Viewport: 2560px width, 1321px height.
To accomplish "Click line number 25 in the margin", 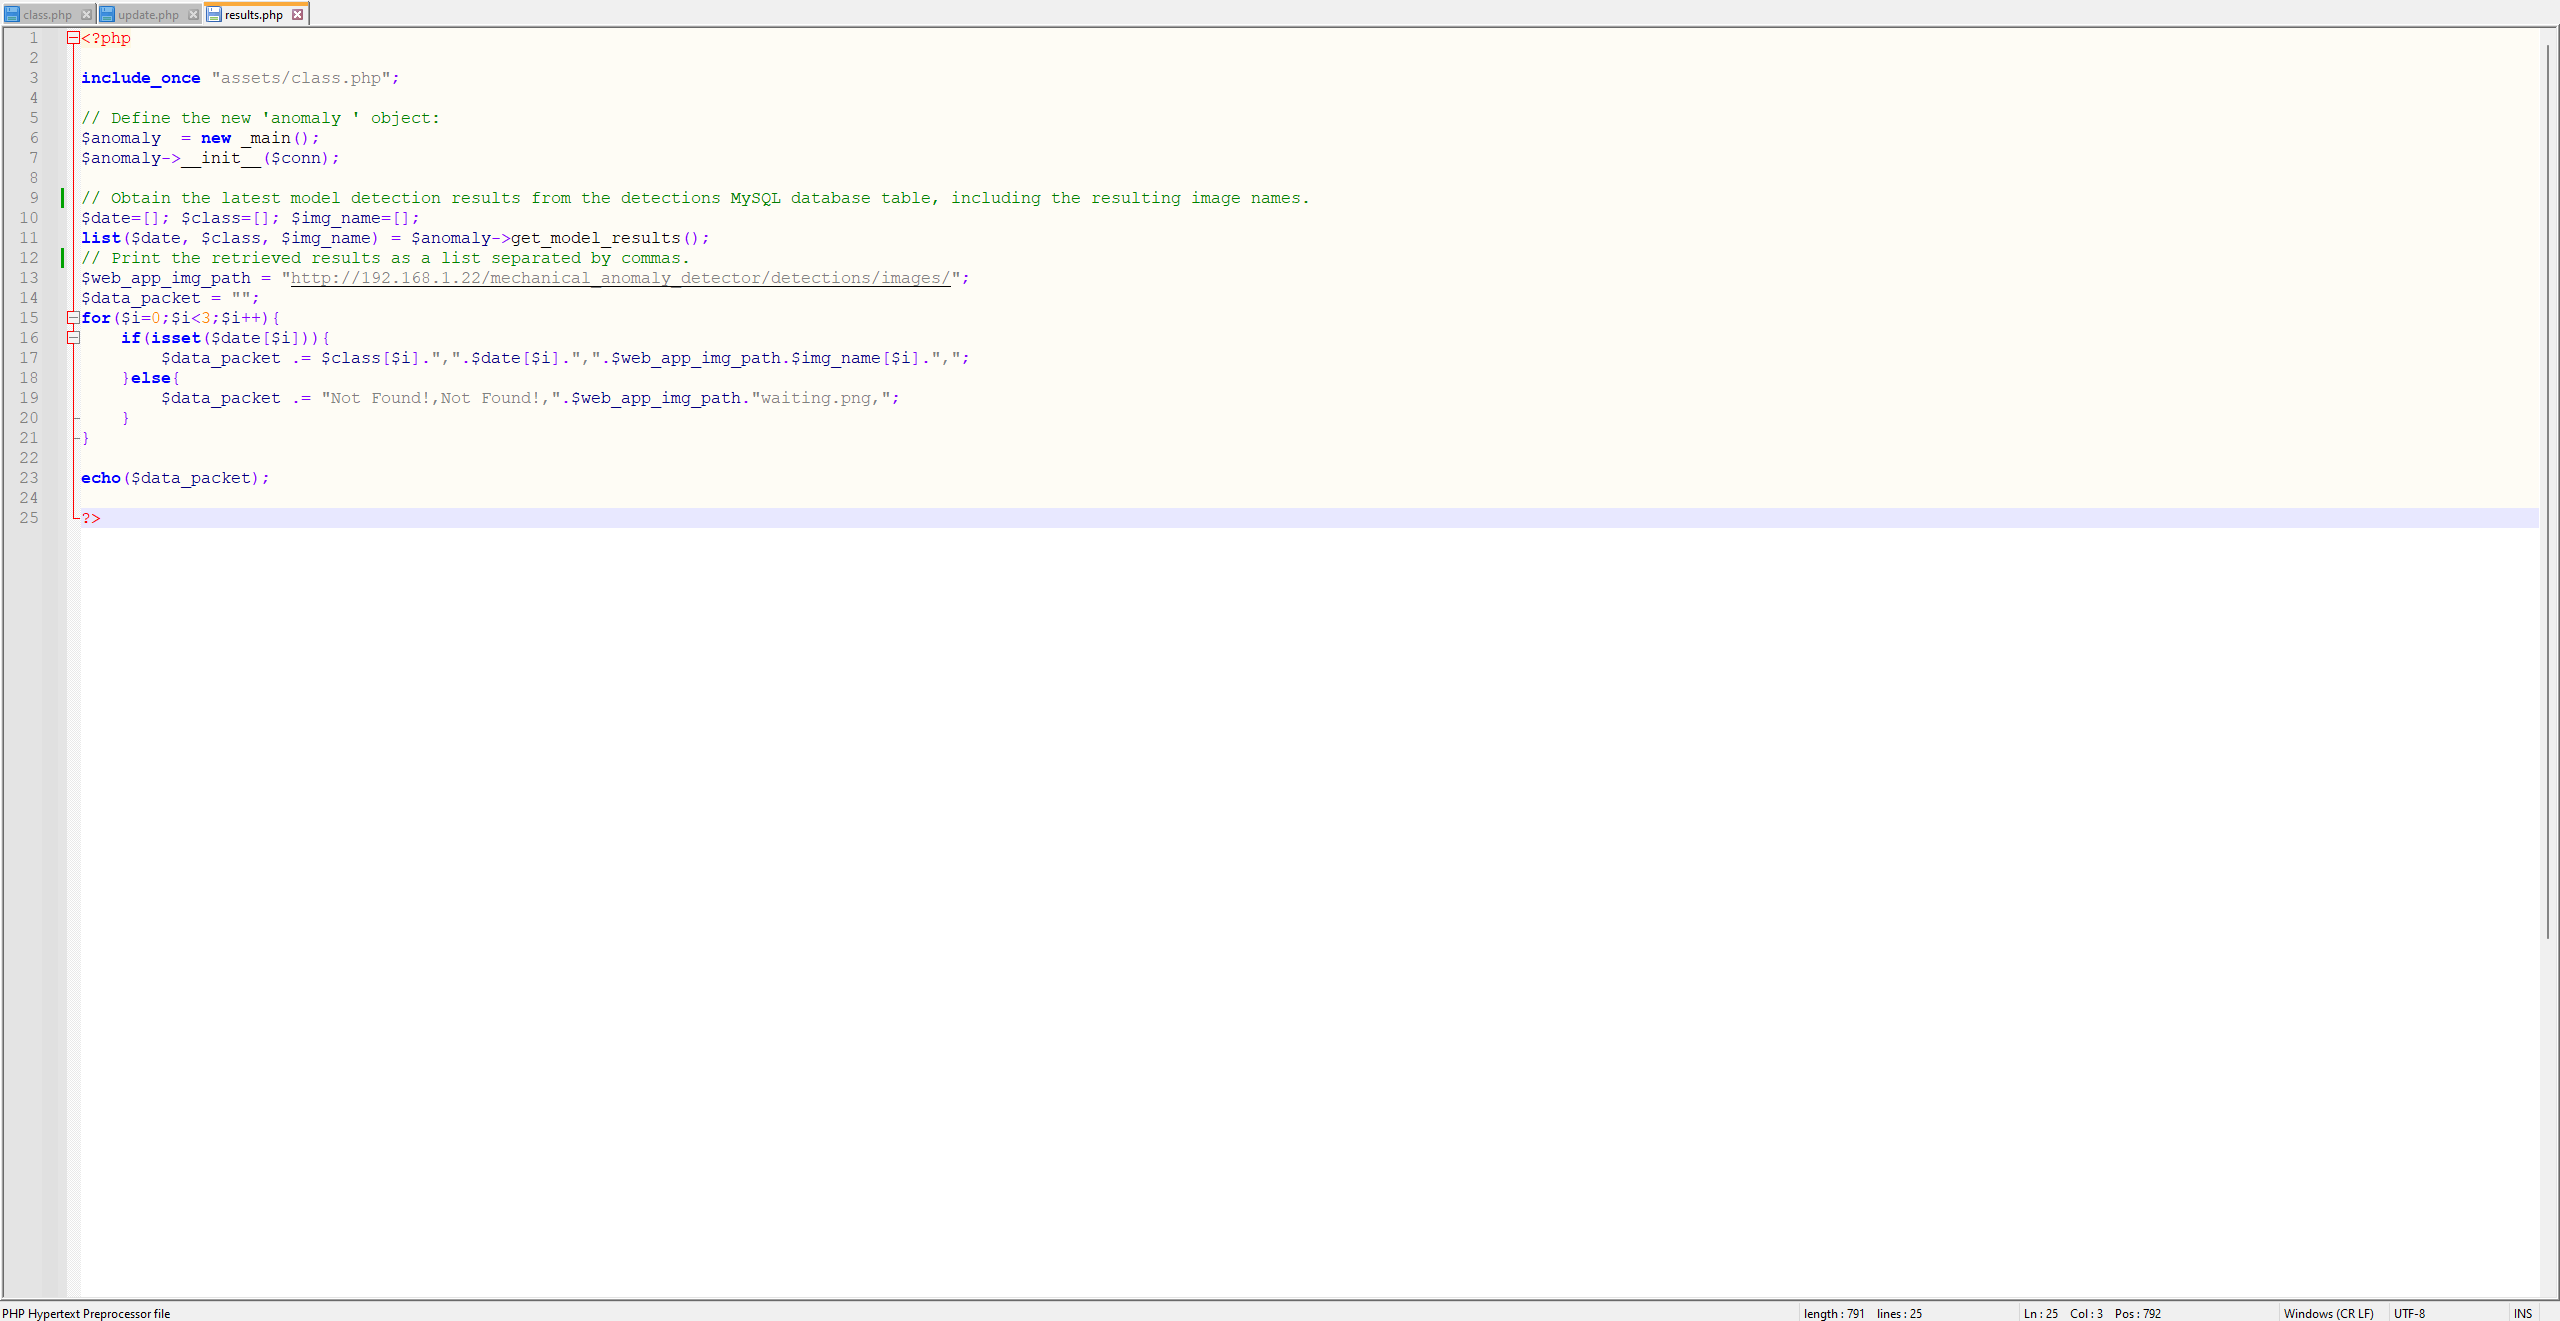I will click(29, 518).
